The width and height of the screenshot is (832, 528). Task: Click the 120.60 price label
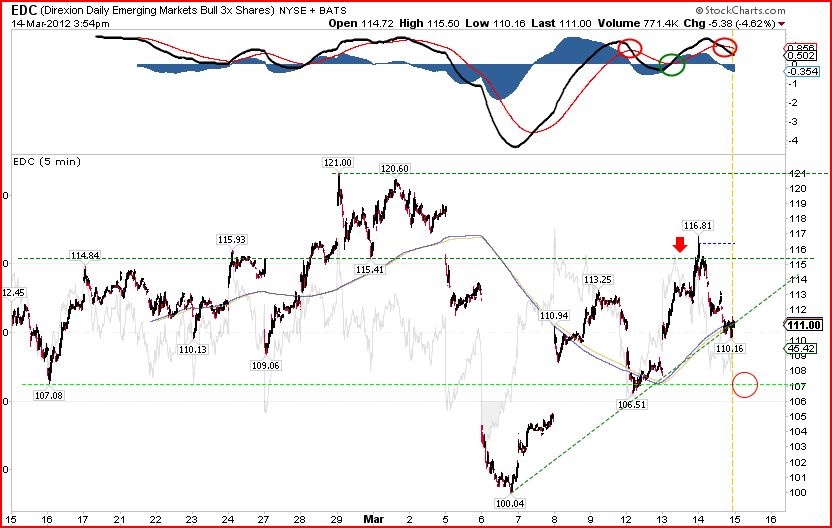(x=395, y=169)
